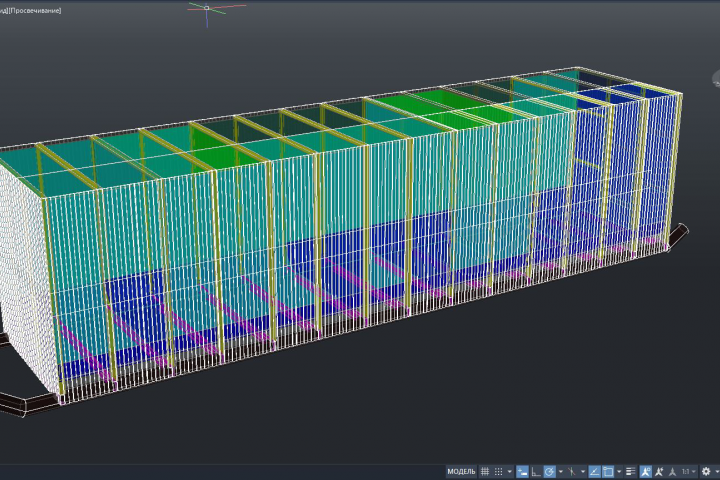Toggle snap mode dotted grid icon
Image resolution: width=720 pixels, height=480 pixels.
(x=498, y=472)
